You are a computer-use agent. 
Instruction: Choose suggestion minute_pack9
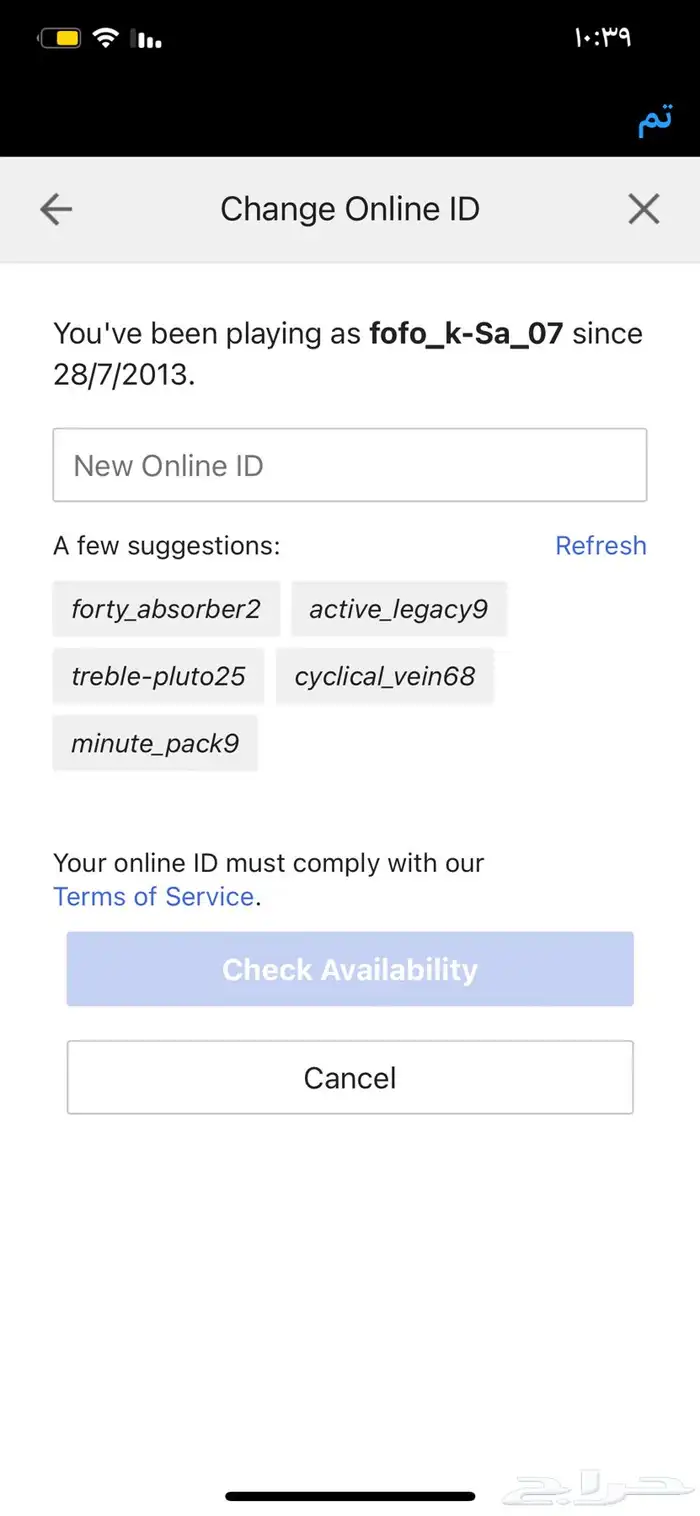(155, 743)
